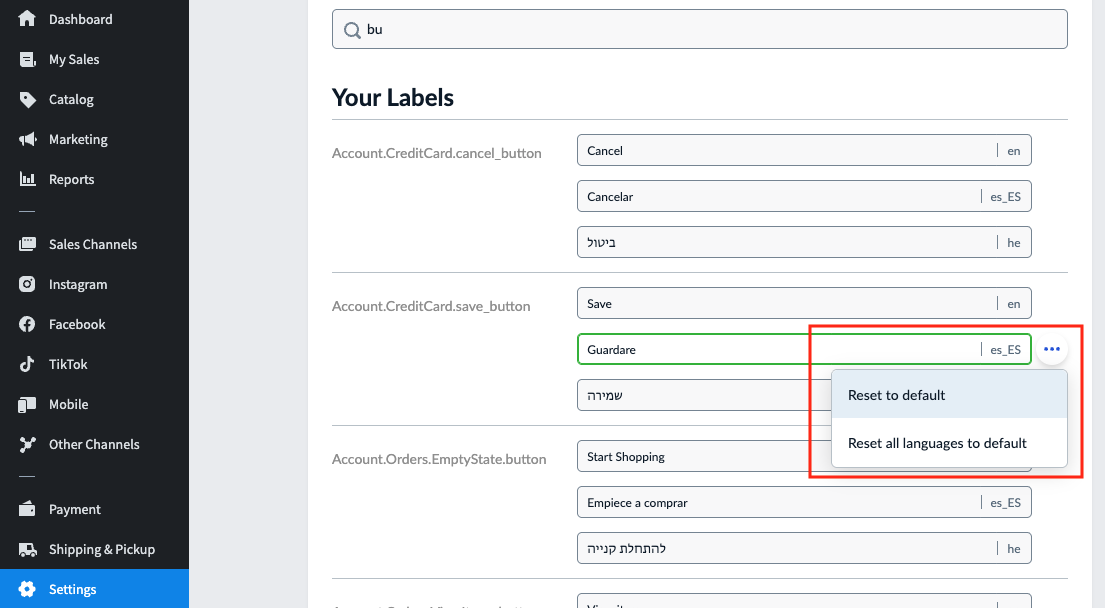Select Reset to default option

click(x=896, y=395)
